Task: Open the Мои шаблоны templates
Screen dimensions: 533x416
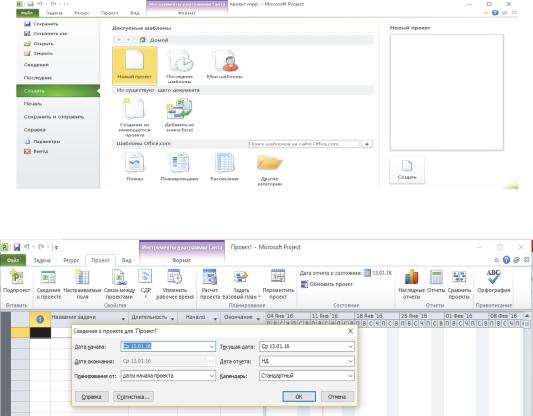Action: (225, 65)
